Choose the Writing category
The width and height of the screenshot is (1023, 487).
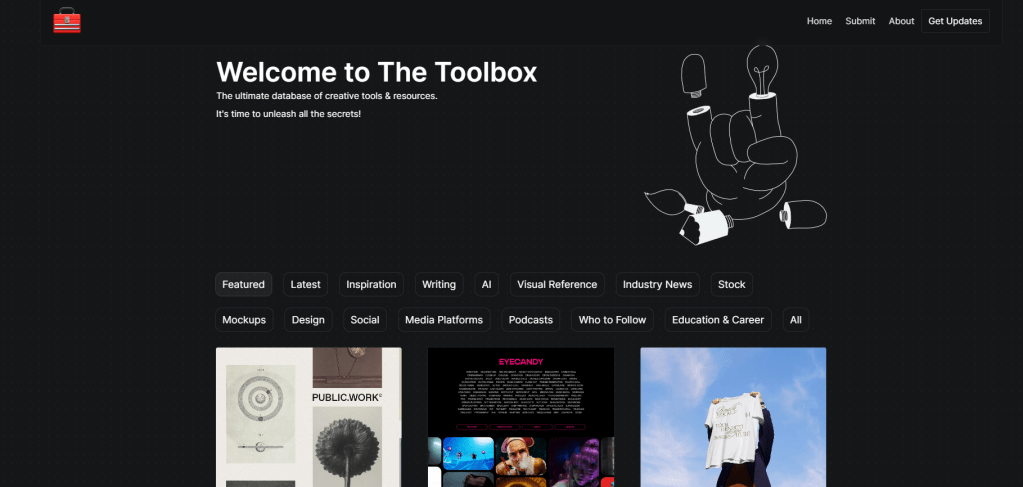point(438,285)
